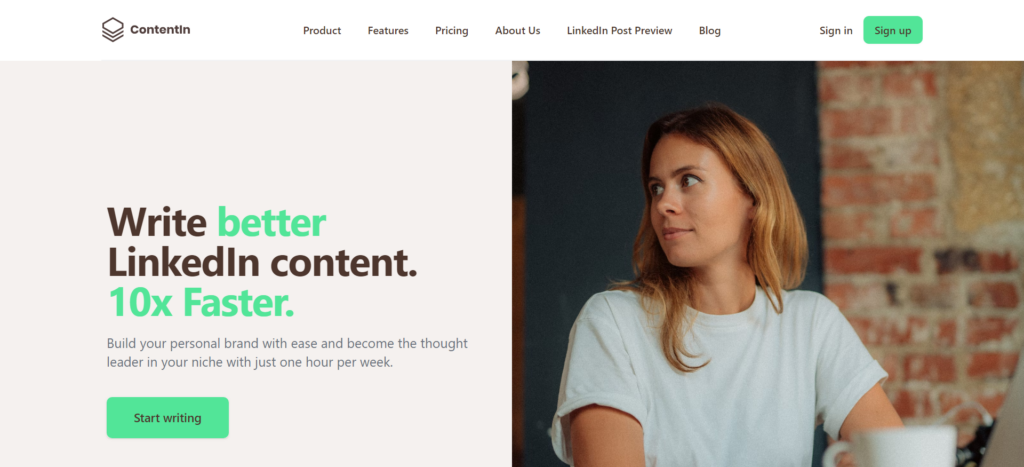Click the ContentIn stacked-layers logo icon
Screen dimensions: 1024x467
[x=112, y=30]
